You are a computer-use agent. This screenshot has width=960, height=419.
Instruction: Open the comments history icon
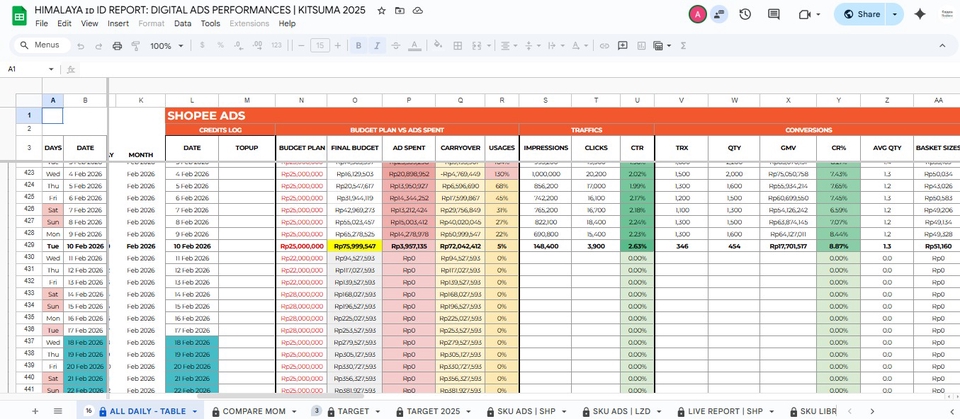(774, 14)
